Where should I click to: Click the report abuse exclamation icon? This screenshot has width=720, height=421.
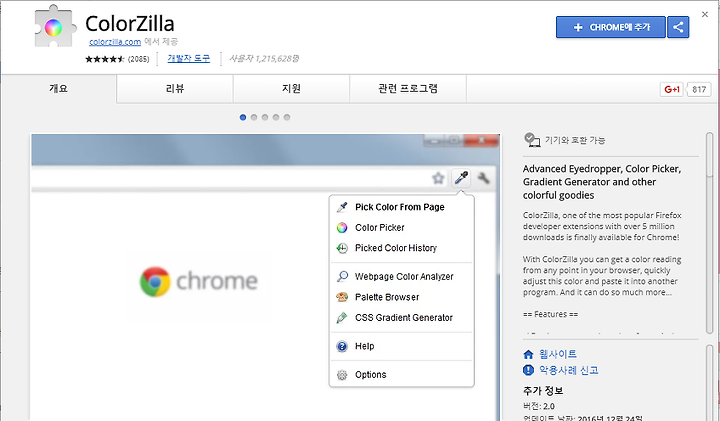529,370
